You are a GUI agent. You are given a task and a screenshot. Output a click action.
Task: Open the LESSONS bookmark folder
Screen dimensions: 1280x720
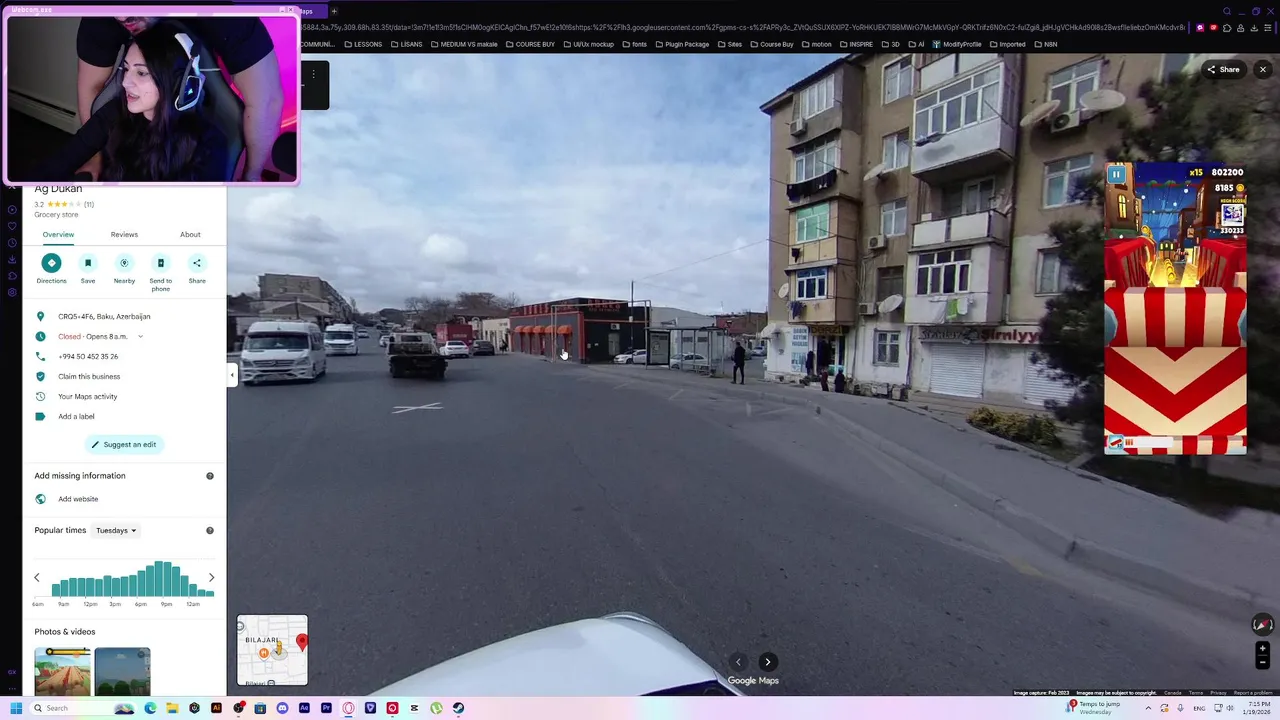pos(363,44)
